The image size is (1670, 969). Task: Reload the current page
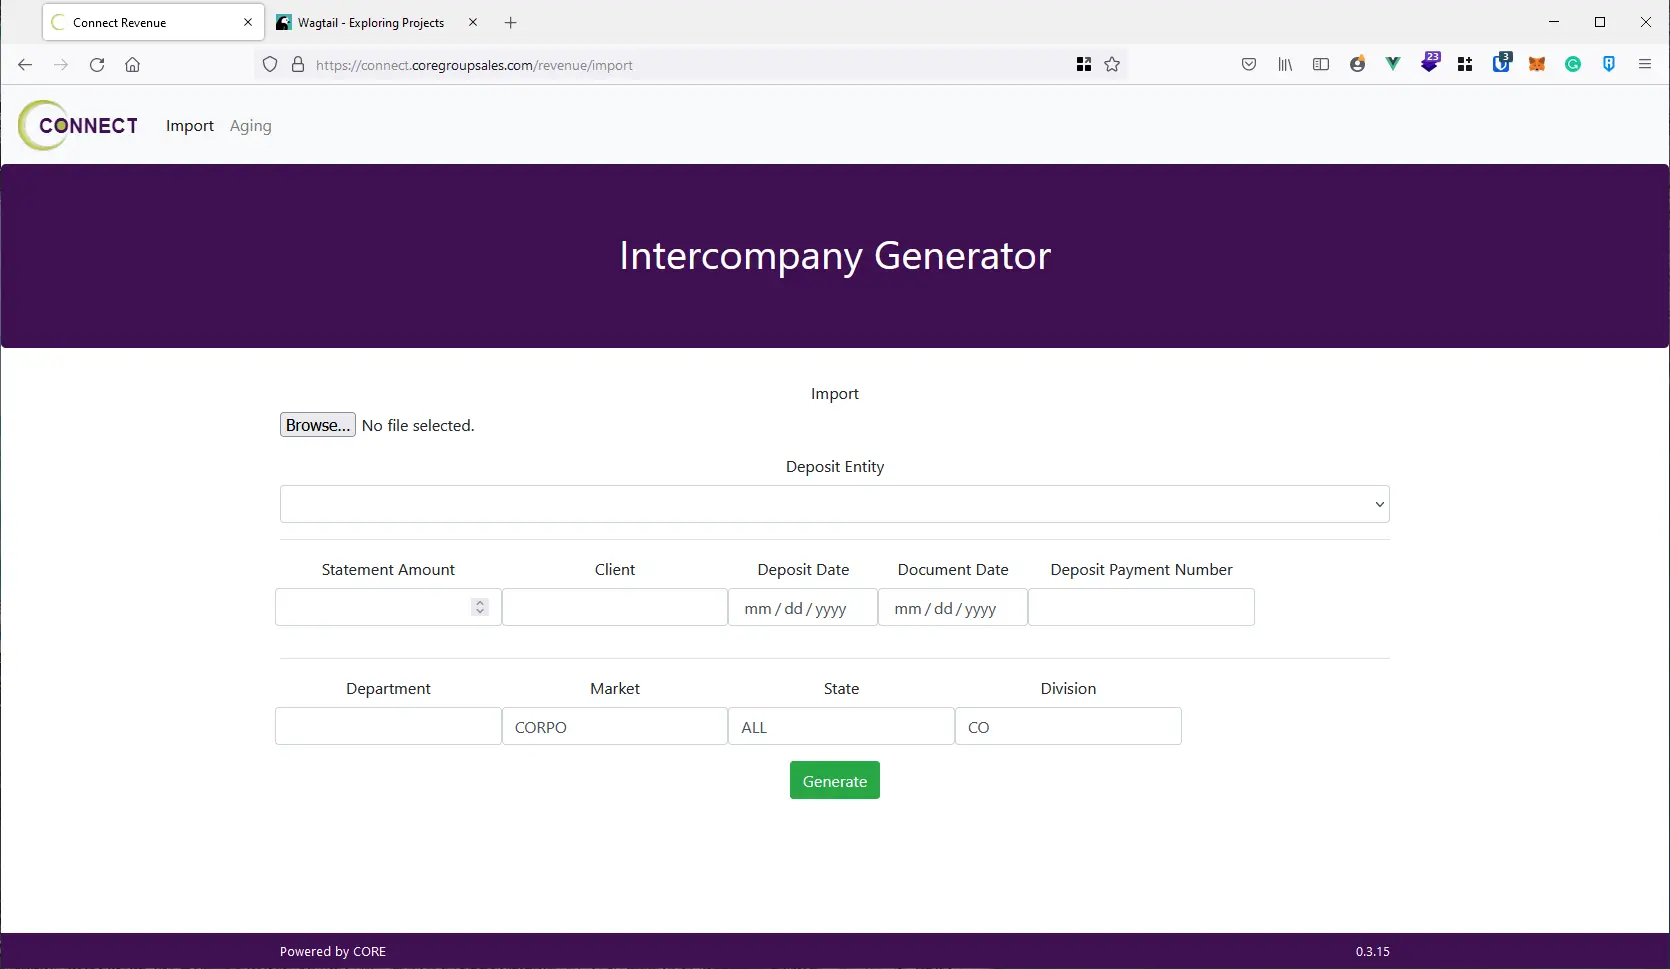click(x=97, y=64)
